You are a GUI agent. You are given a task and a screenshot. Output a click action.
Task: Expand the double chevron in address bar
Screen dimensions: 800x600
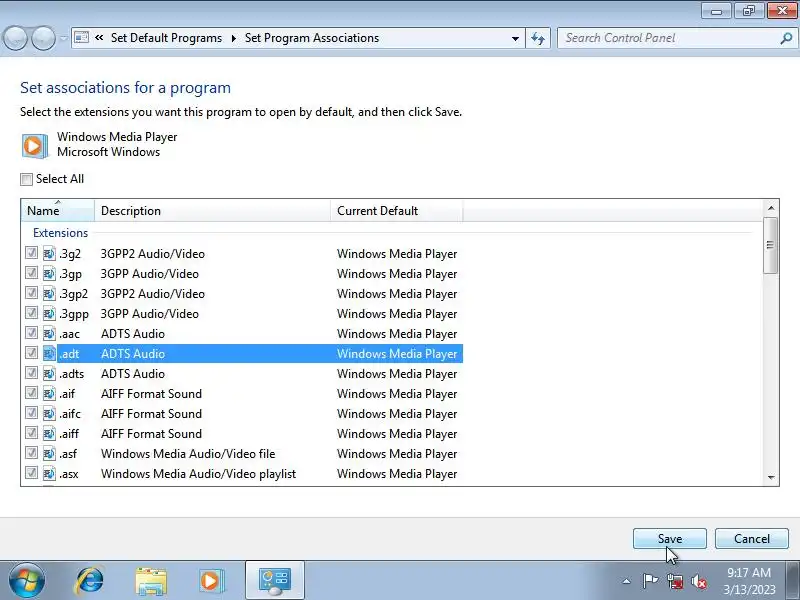[x=99, y=38]
